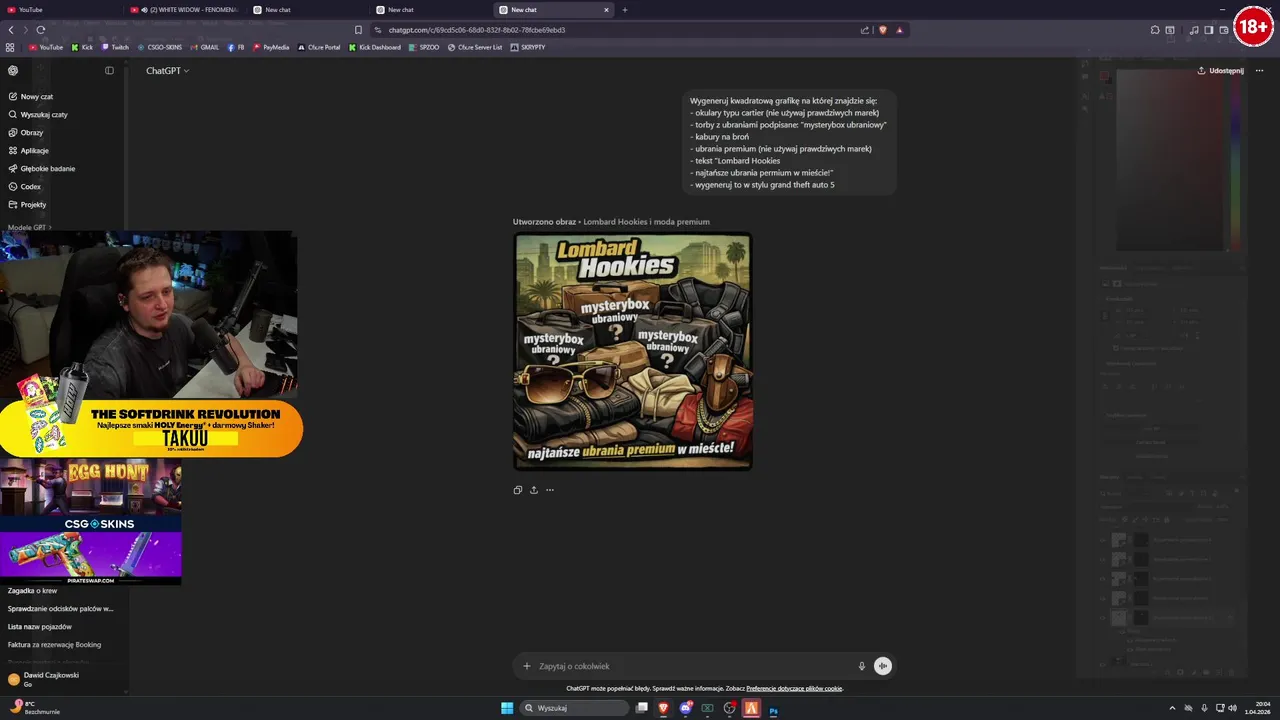
Task: Start voice mode with waveform button
Action: tap(883, 666)
